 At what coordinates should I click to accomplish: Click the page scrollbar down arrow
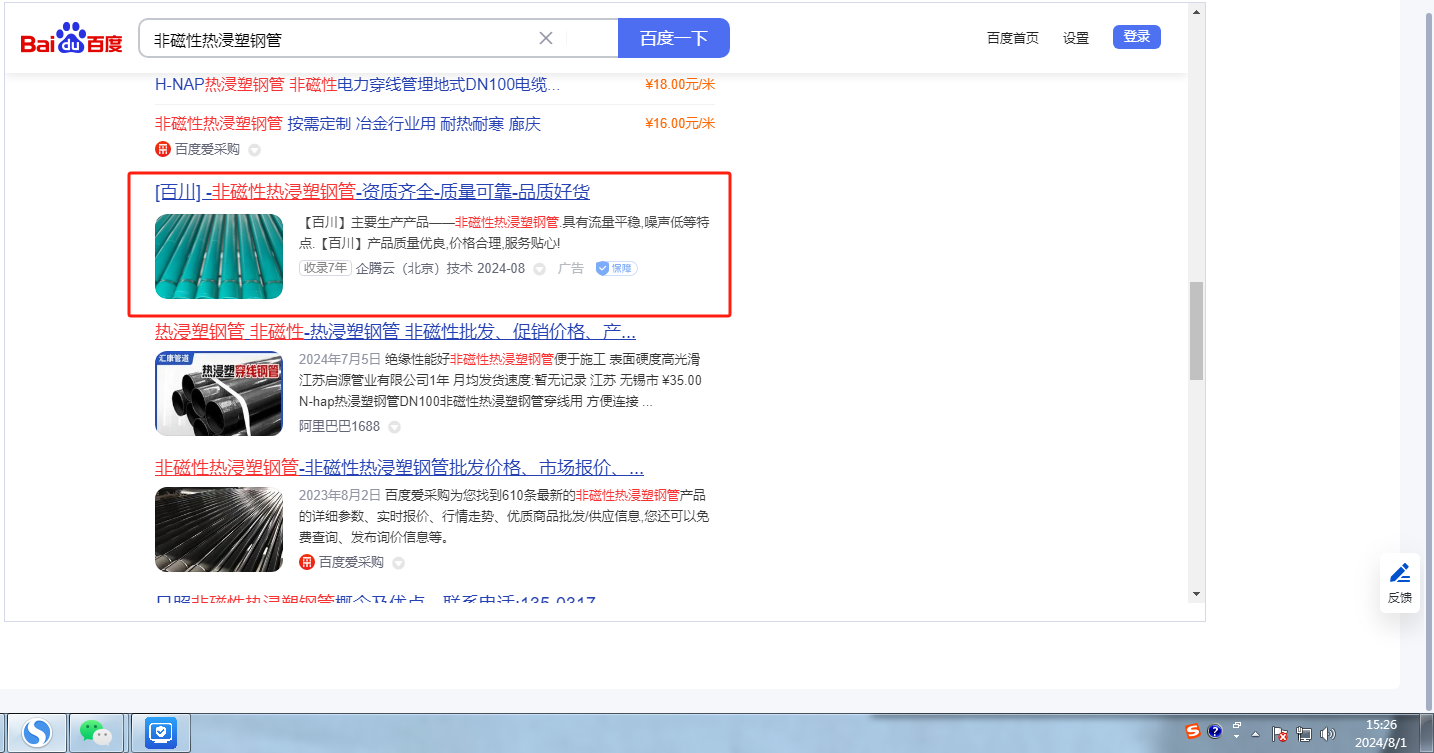click(x=1196, y=593)
